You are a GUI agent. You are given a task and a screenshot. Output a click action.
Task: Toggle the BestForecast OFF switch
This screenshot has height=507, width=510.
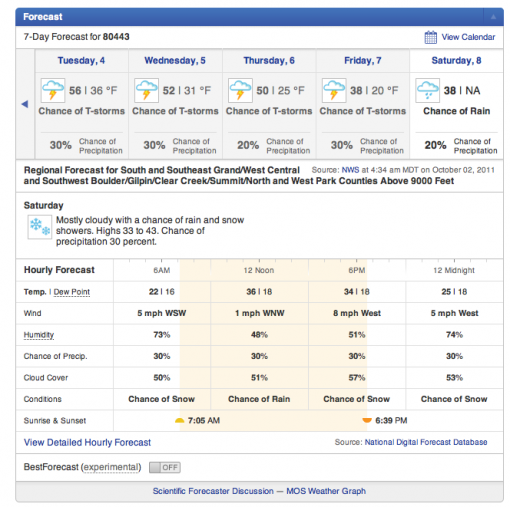click(x=165, y=467)
